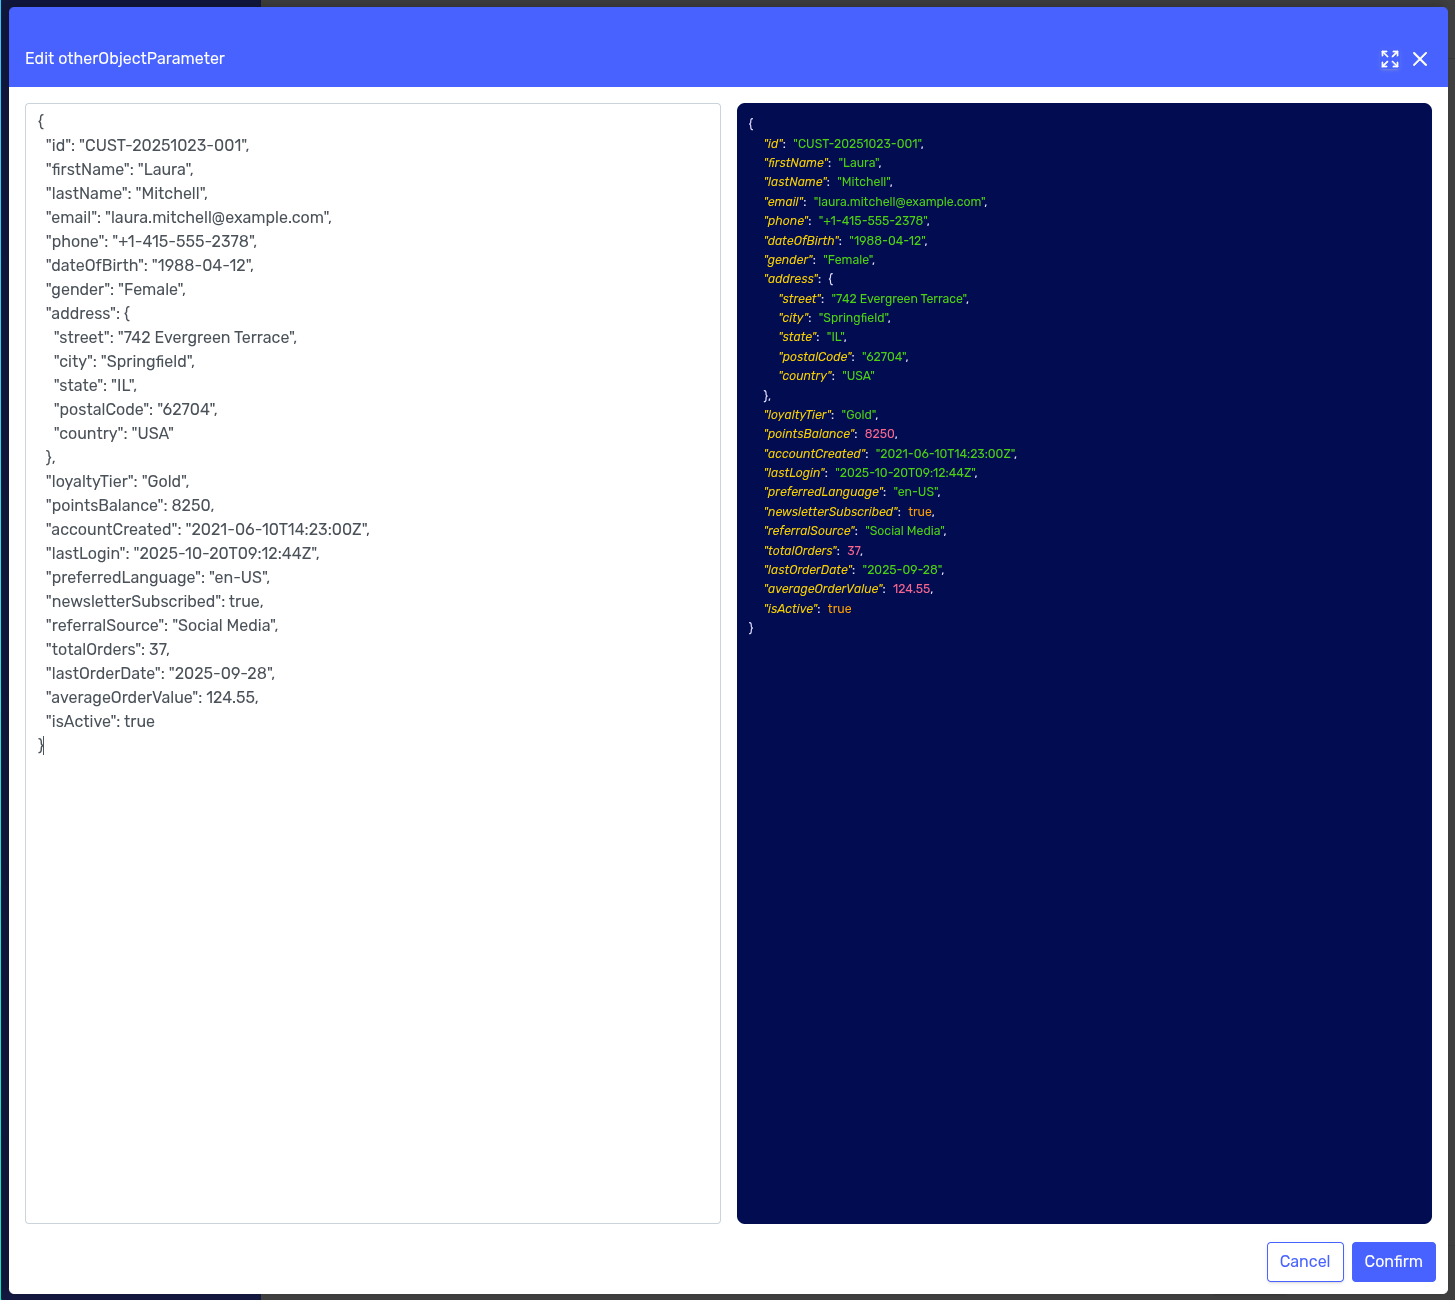
Task: Expand the dialog to fullscreen
Action: pos(1389,59)
